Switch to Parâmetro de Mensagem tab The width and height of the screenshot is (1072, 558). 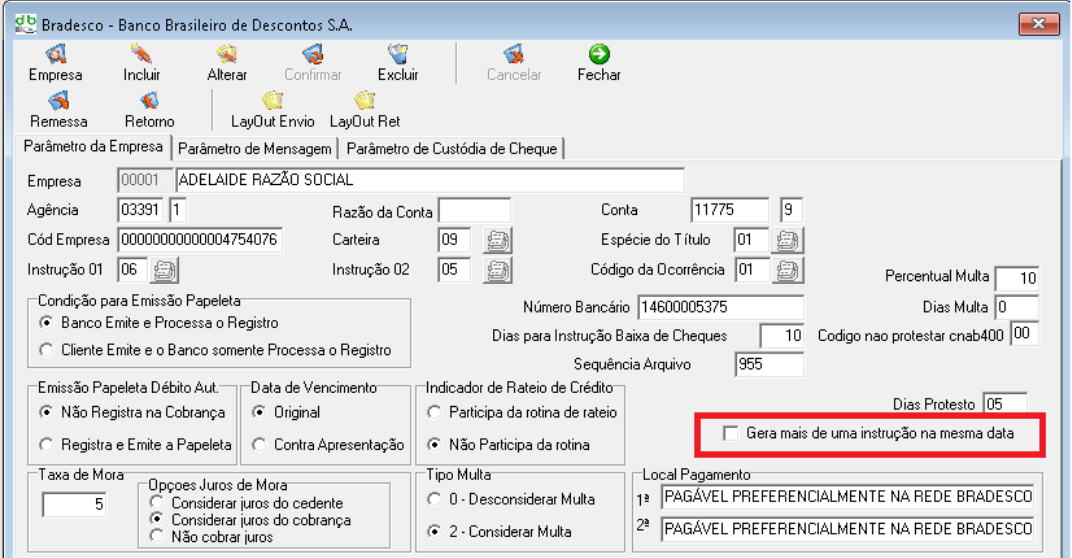tap(254, 148)
